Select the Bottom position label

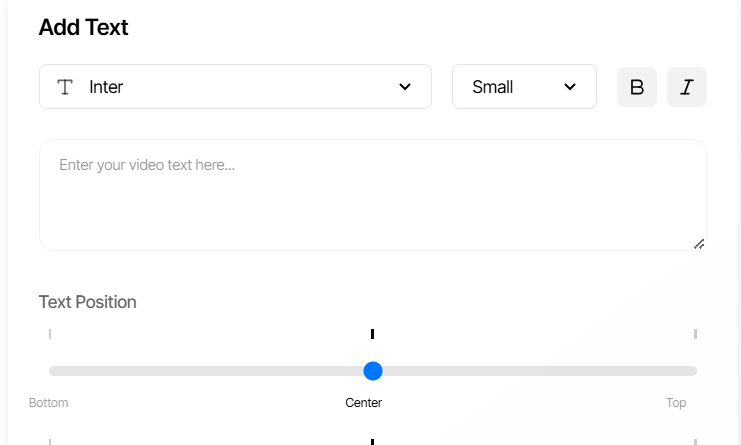point(49,403)
